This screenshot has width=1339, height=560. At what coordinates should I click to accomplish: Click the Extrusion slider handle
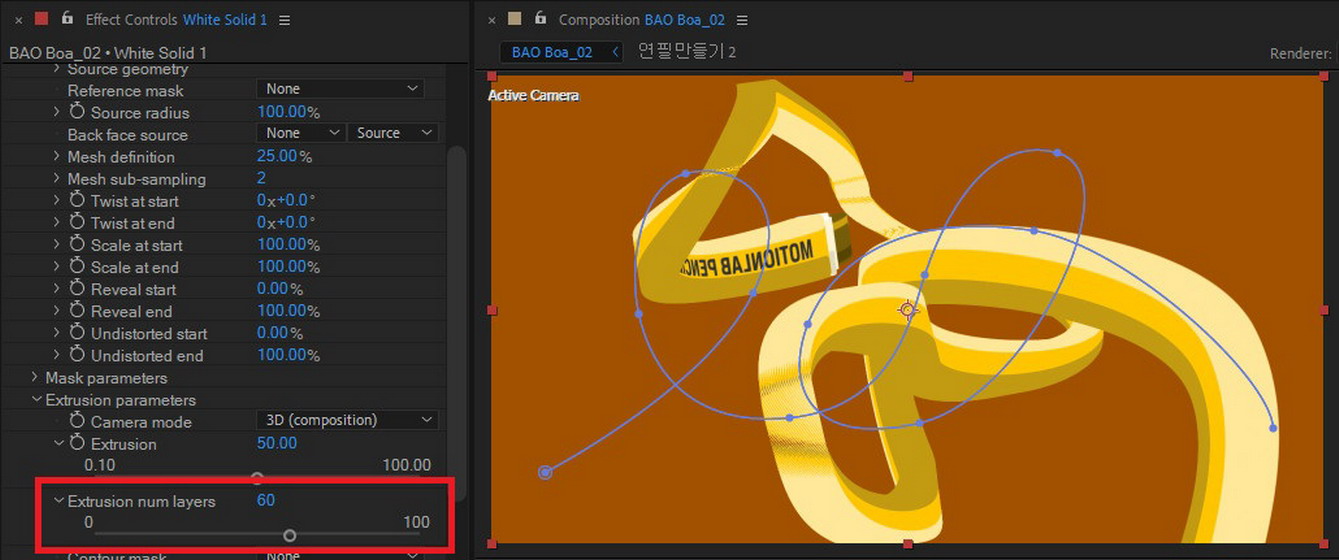(257, 478)
